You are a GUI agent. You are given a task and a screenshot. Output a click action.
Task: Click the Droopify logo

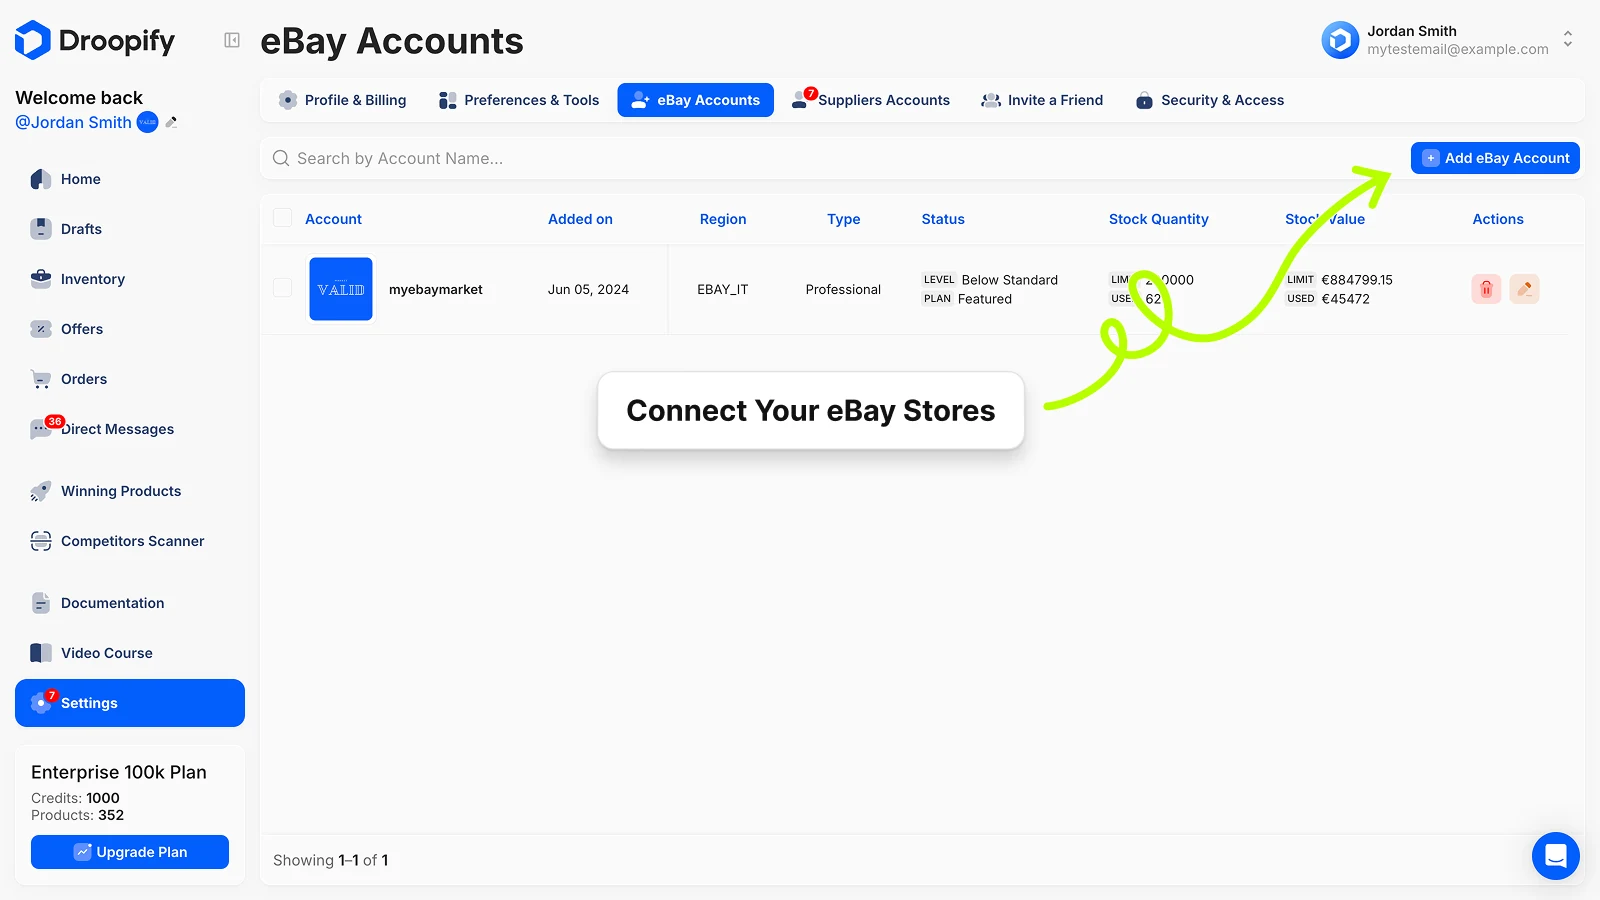95,40
